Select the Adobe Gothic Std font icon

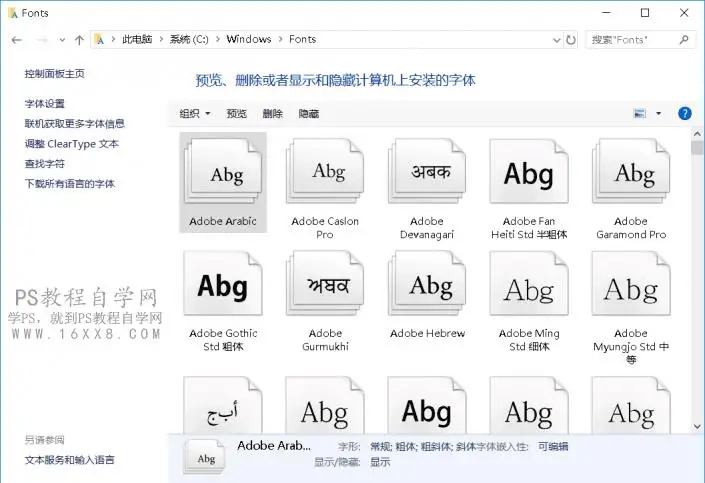click(223, 283)
